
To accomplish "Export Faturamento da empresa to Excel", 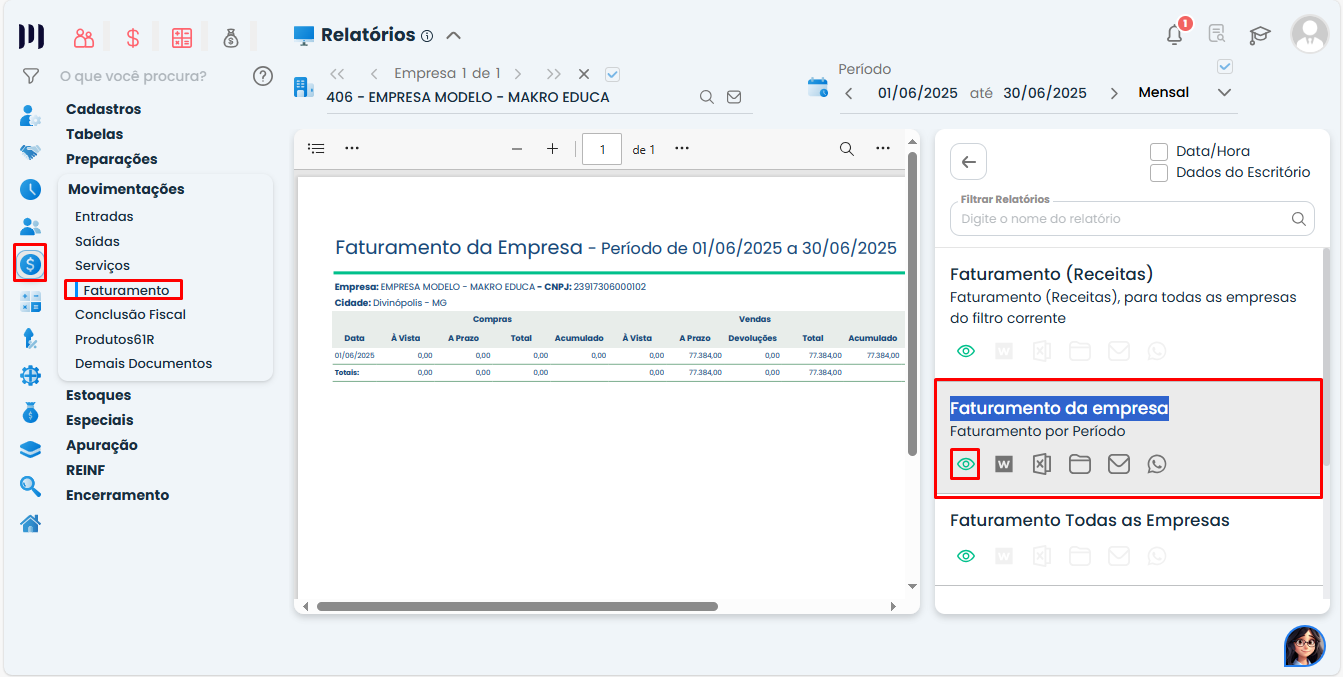I will [x=1042, y=463].
